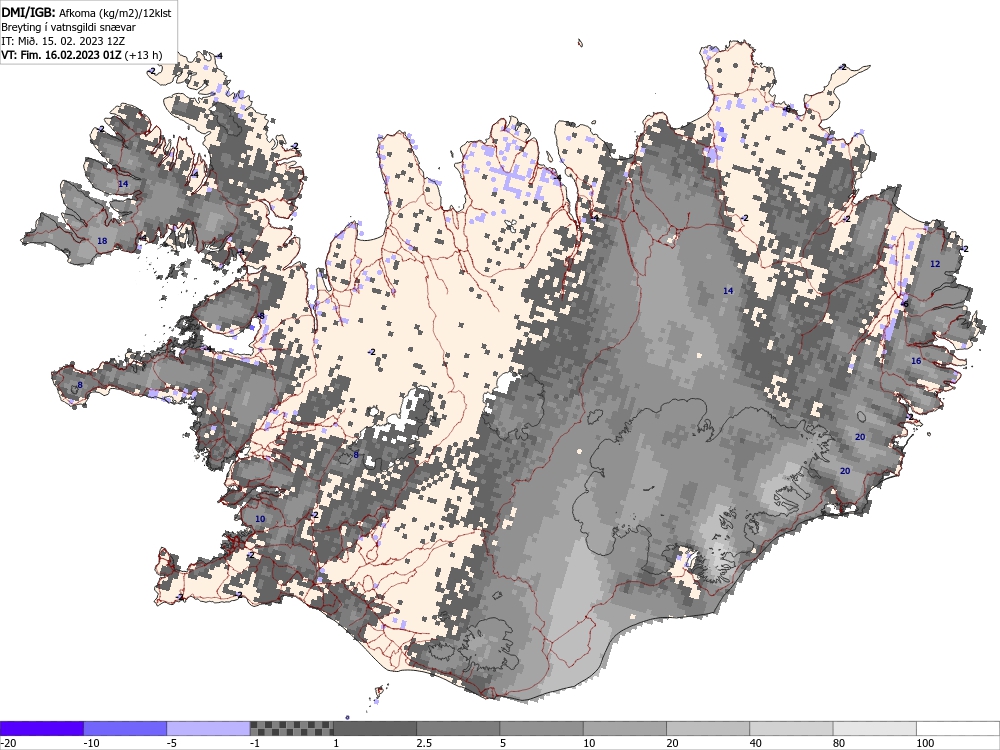Image resolution: width=1000 pixels, height=750 pixels.
Task: Click the checkered -1 to 1 legend swatch
Action: [x=291, y=728]
